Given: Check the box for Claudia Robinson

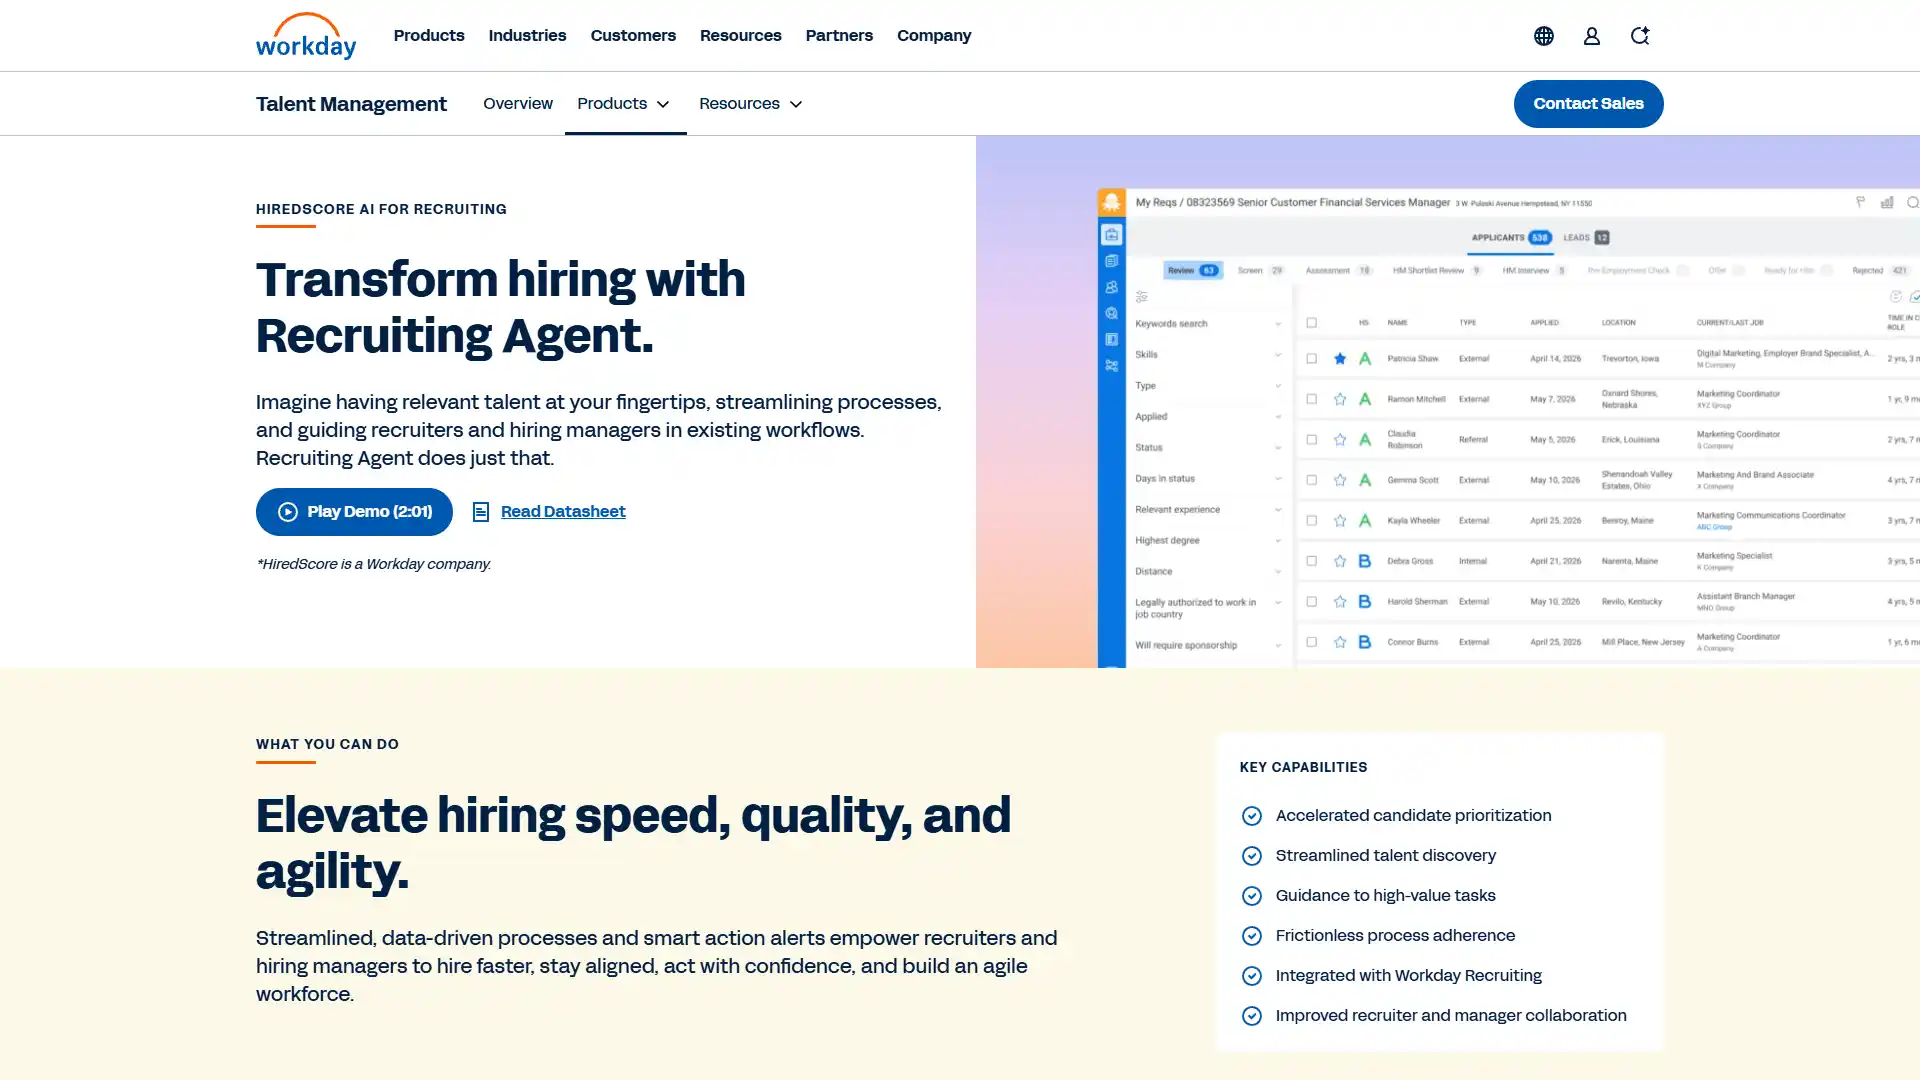Looking at the screenshot, I should coord(1312,439).
